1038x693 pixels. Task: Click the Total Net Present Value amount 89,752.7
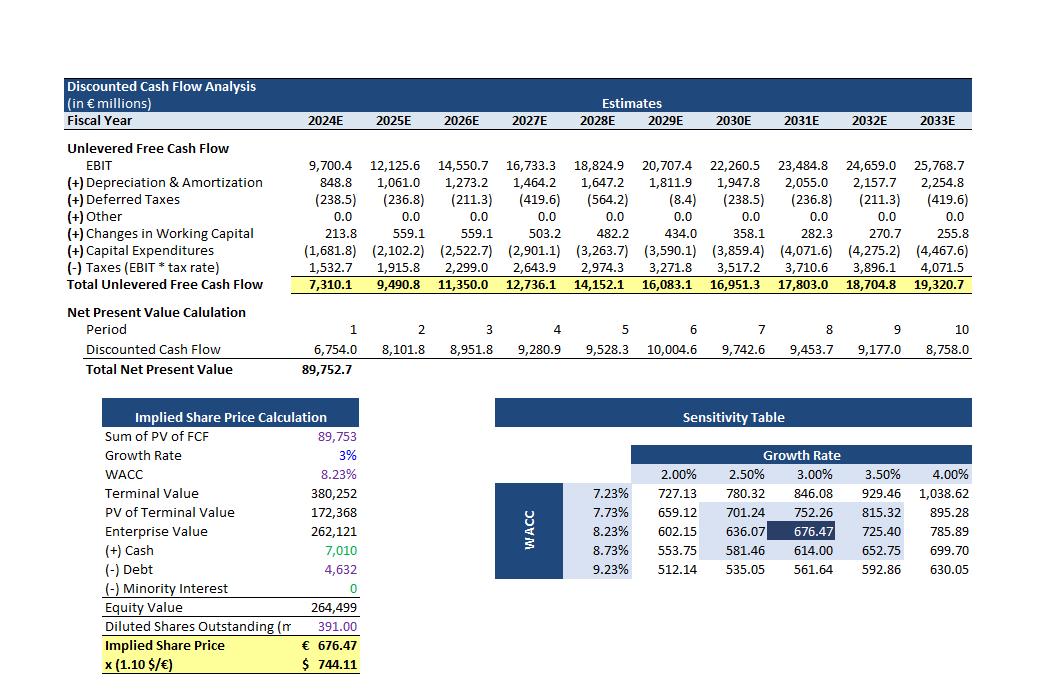pyautogui.click(x=326, y=370)
